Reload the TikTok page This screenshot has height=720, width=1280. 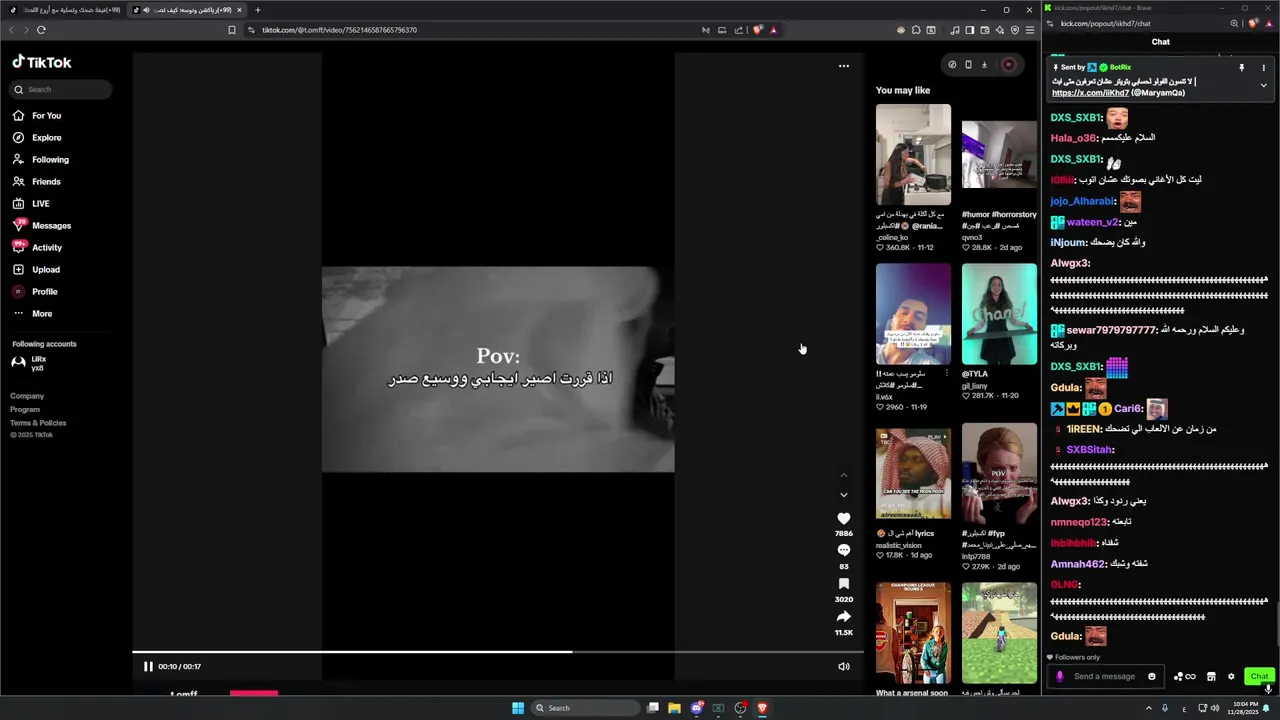point(41,30)
